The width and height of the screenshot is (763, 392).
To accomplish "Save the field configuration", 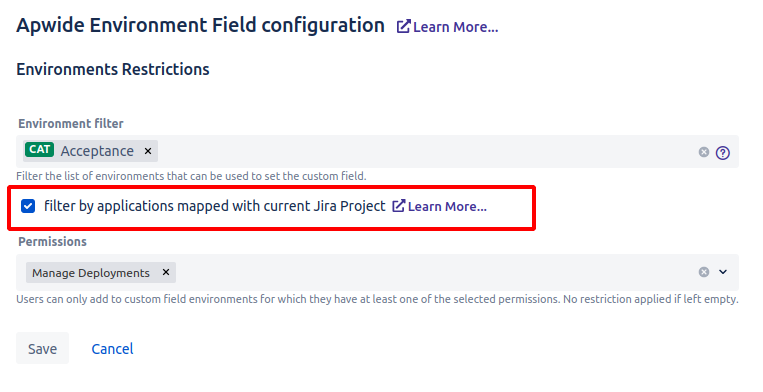I will pyautogui.click(x=42, y=348).
